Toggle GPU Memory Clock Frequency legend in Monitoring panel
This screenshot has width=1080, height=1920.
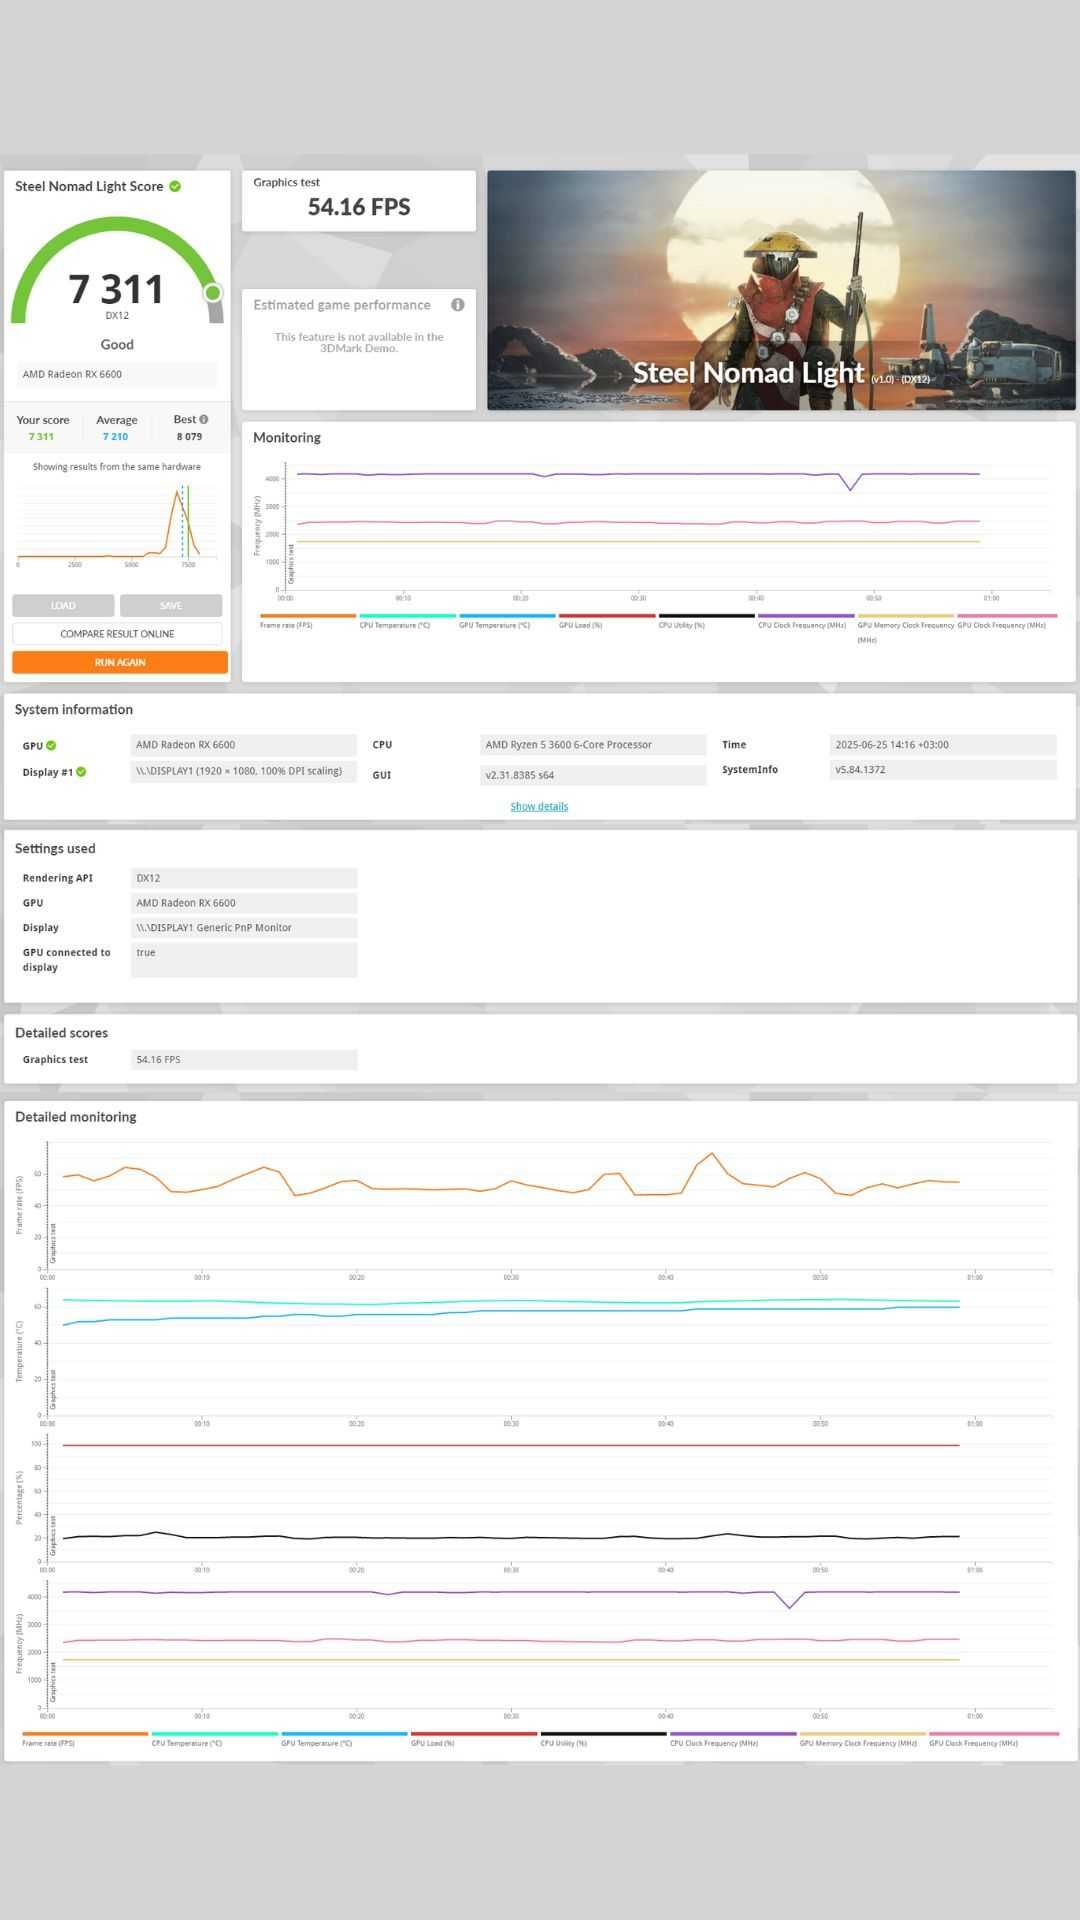pos(905,627)
